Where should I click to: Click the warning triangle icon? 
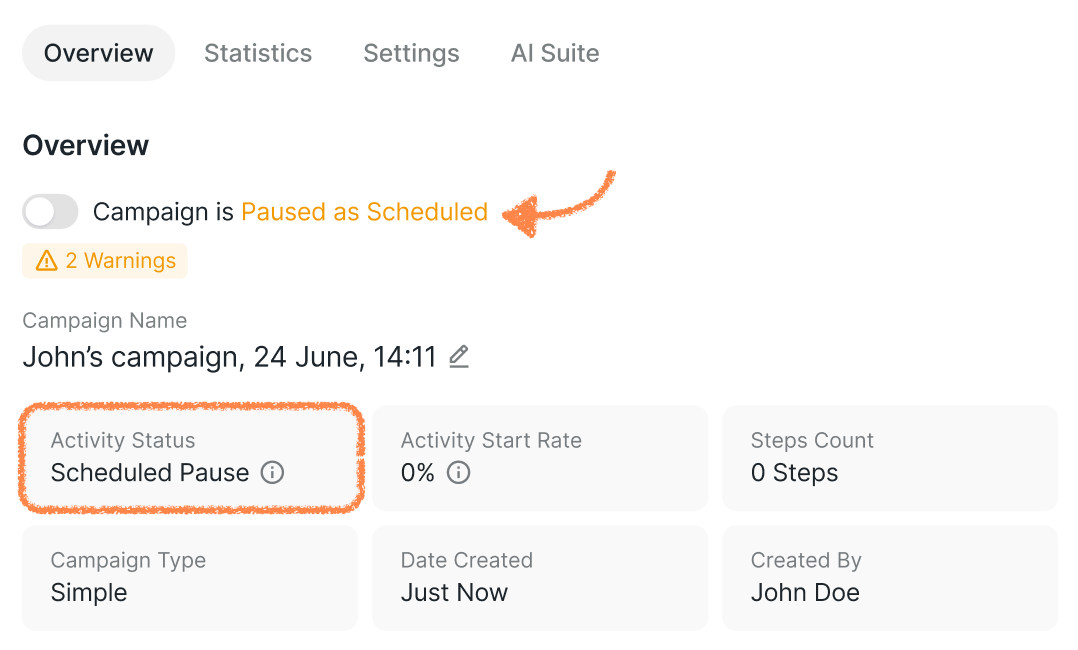tap(46, 261)
